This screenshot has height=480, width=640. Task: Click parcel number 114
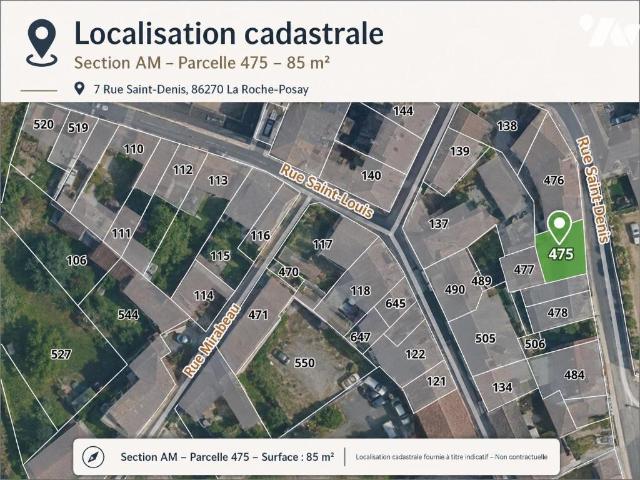pos(204,295)
